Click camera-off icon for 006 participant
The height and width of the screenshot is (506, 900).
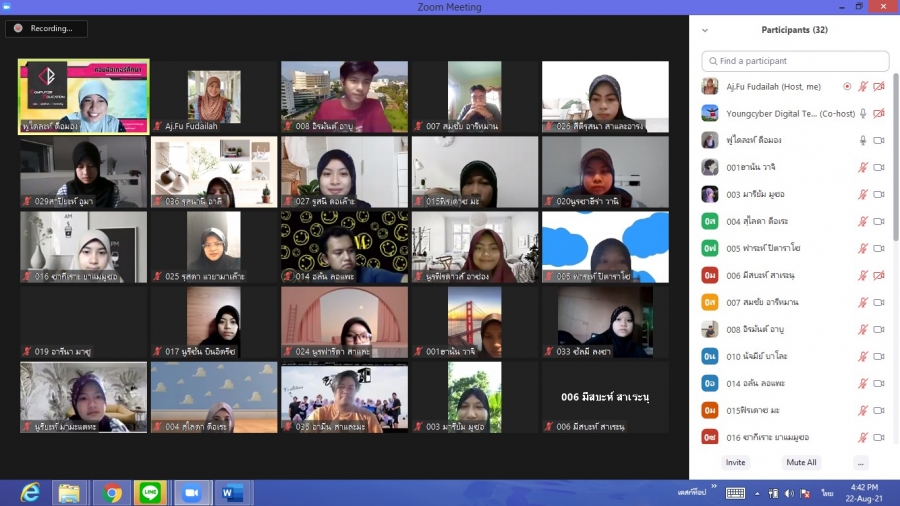(879, 276)
